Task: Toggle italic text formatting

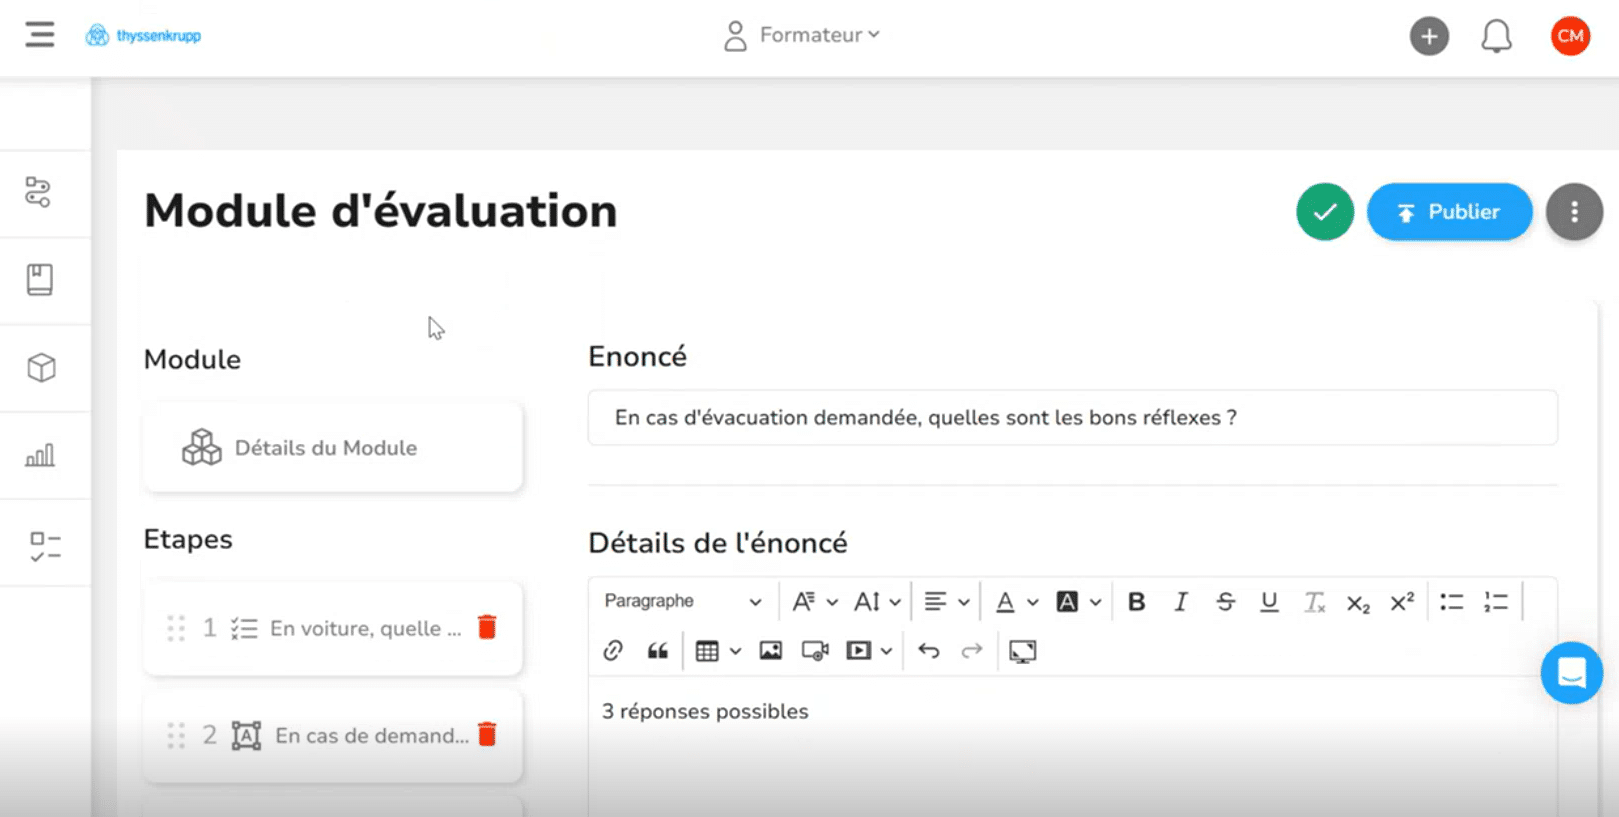Action: (1181, 602)
